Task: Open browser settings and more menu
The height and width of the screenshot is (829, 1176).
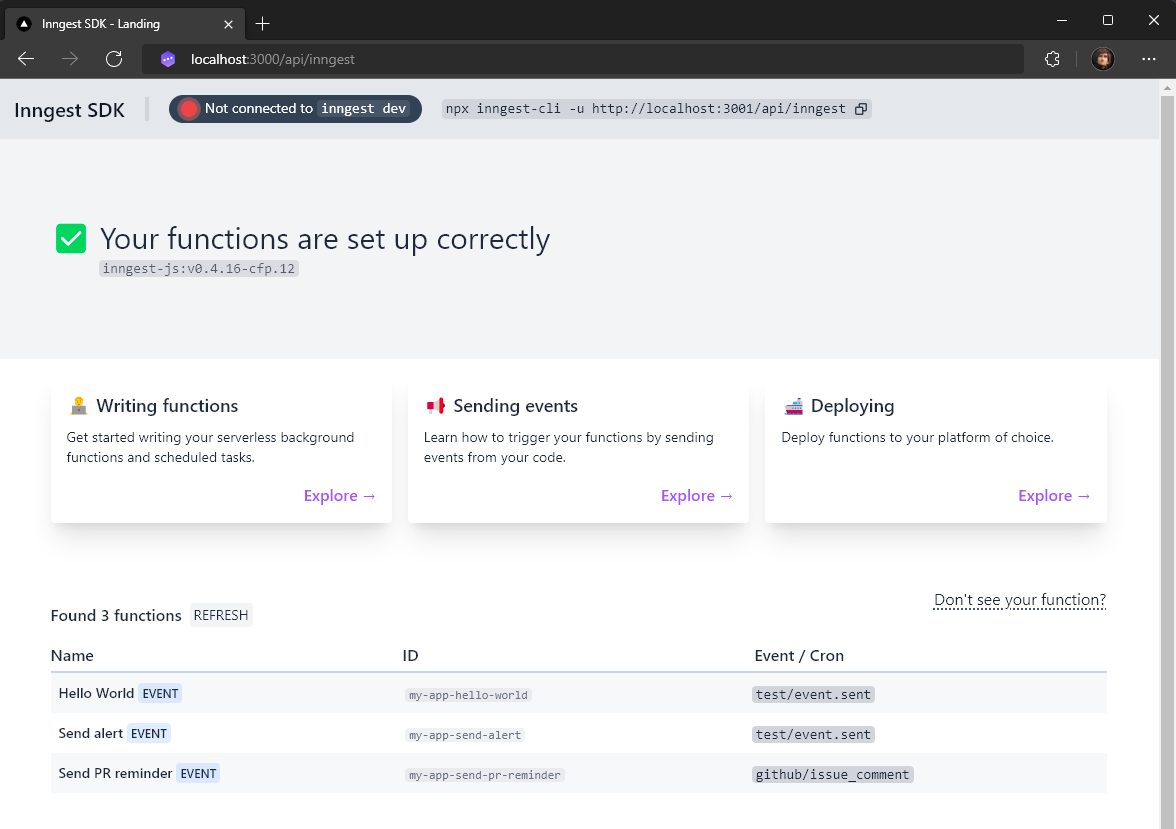Action: pyautogui.click(x=1148, y=59)
